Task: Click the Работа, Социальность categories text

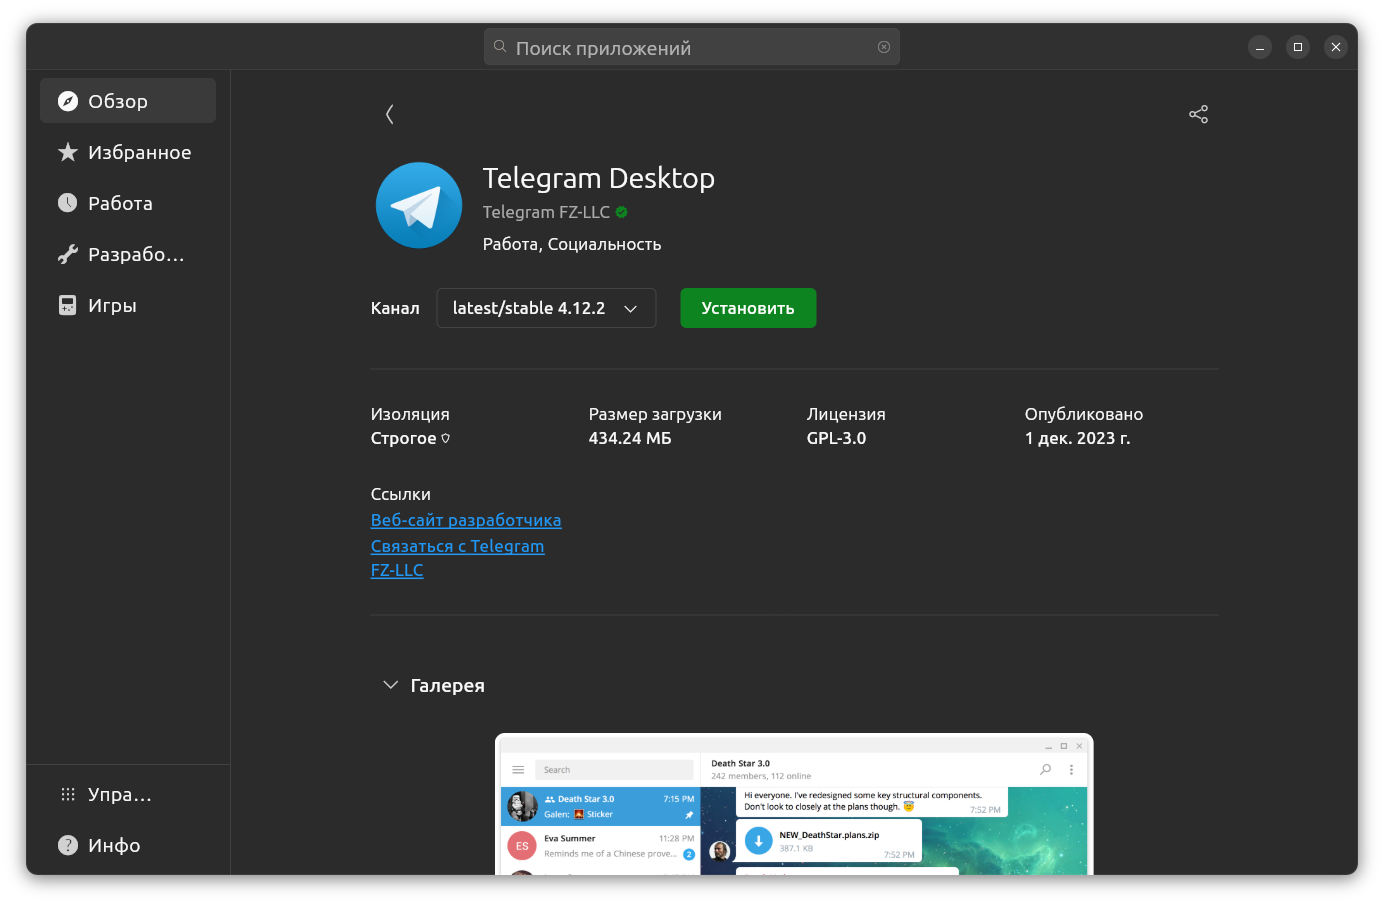Action: (x=572, y=244)
